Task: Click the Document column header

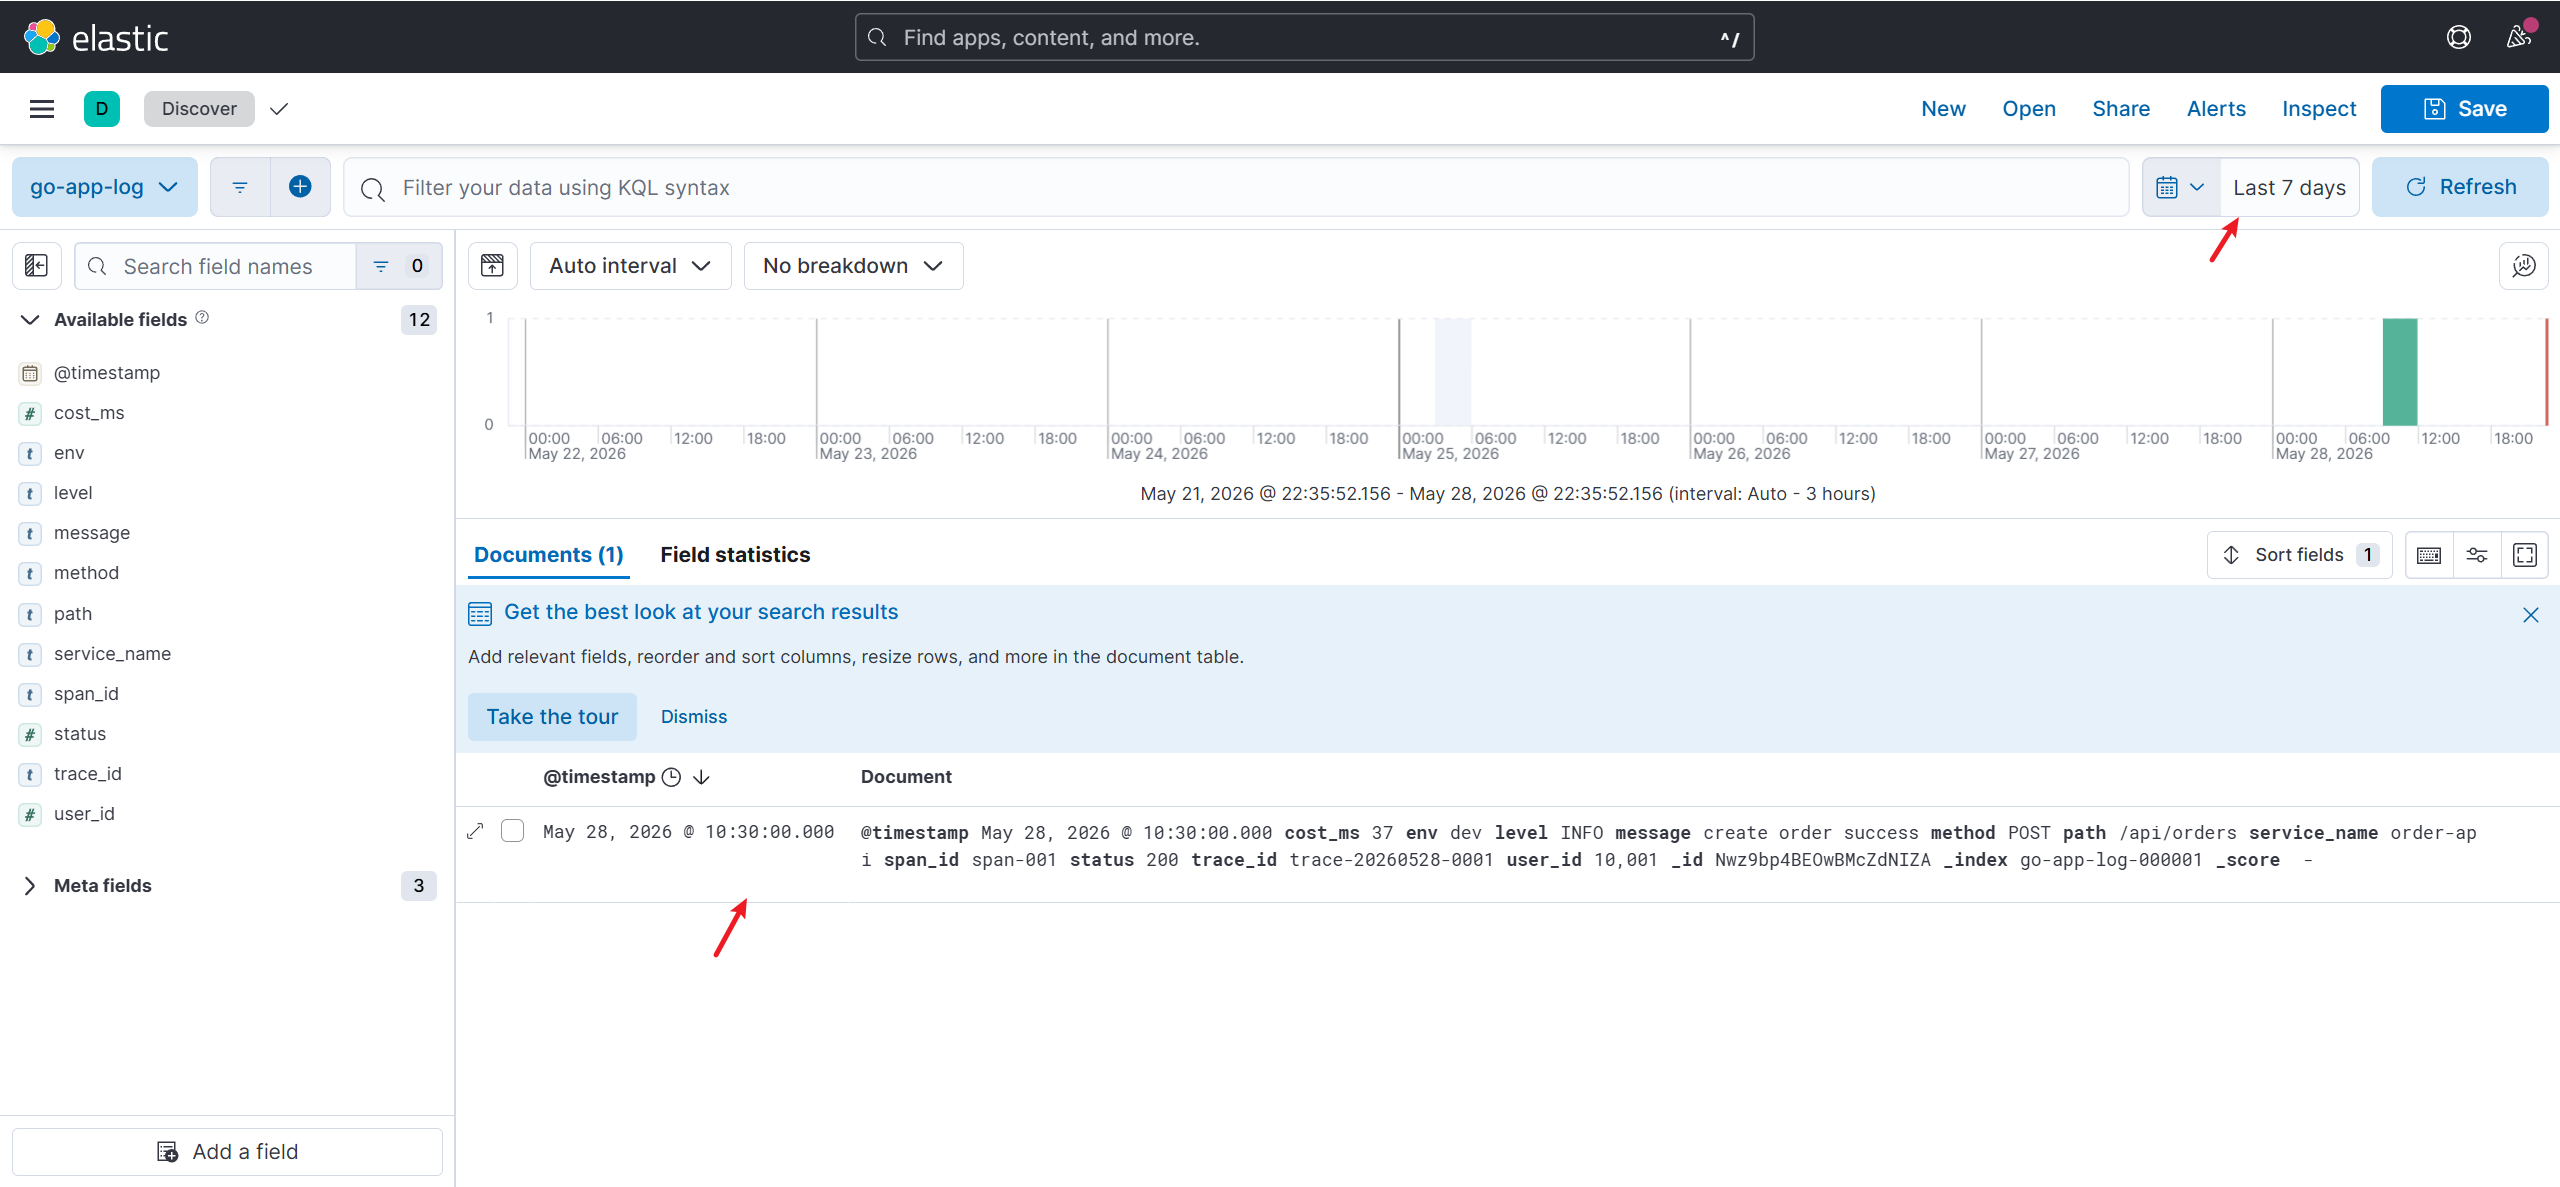Action: coord(906,777)
